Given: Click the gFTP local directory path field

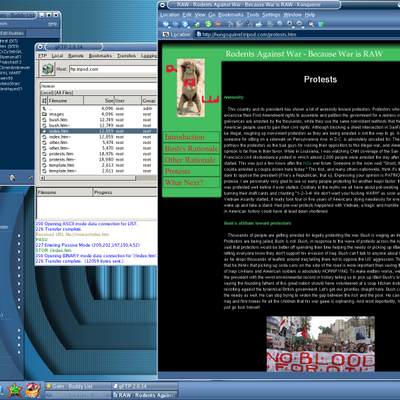Looking at the screenshot, I should coord(98,86).
